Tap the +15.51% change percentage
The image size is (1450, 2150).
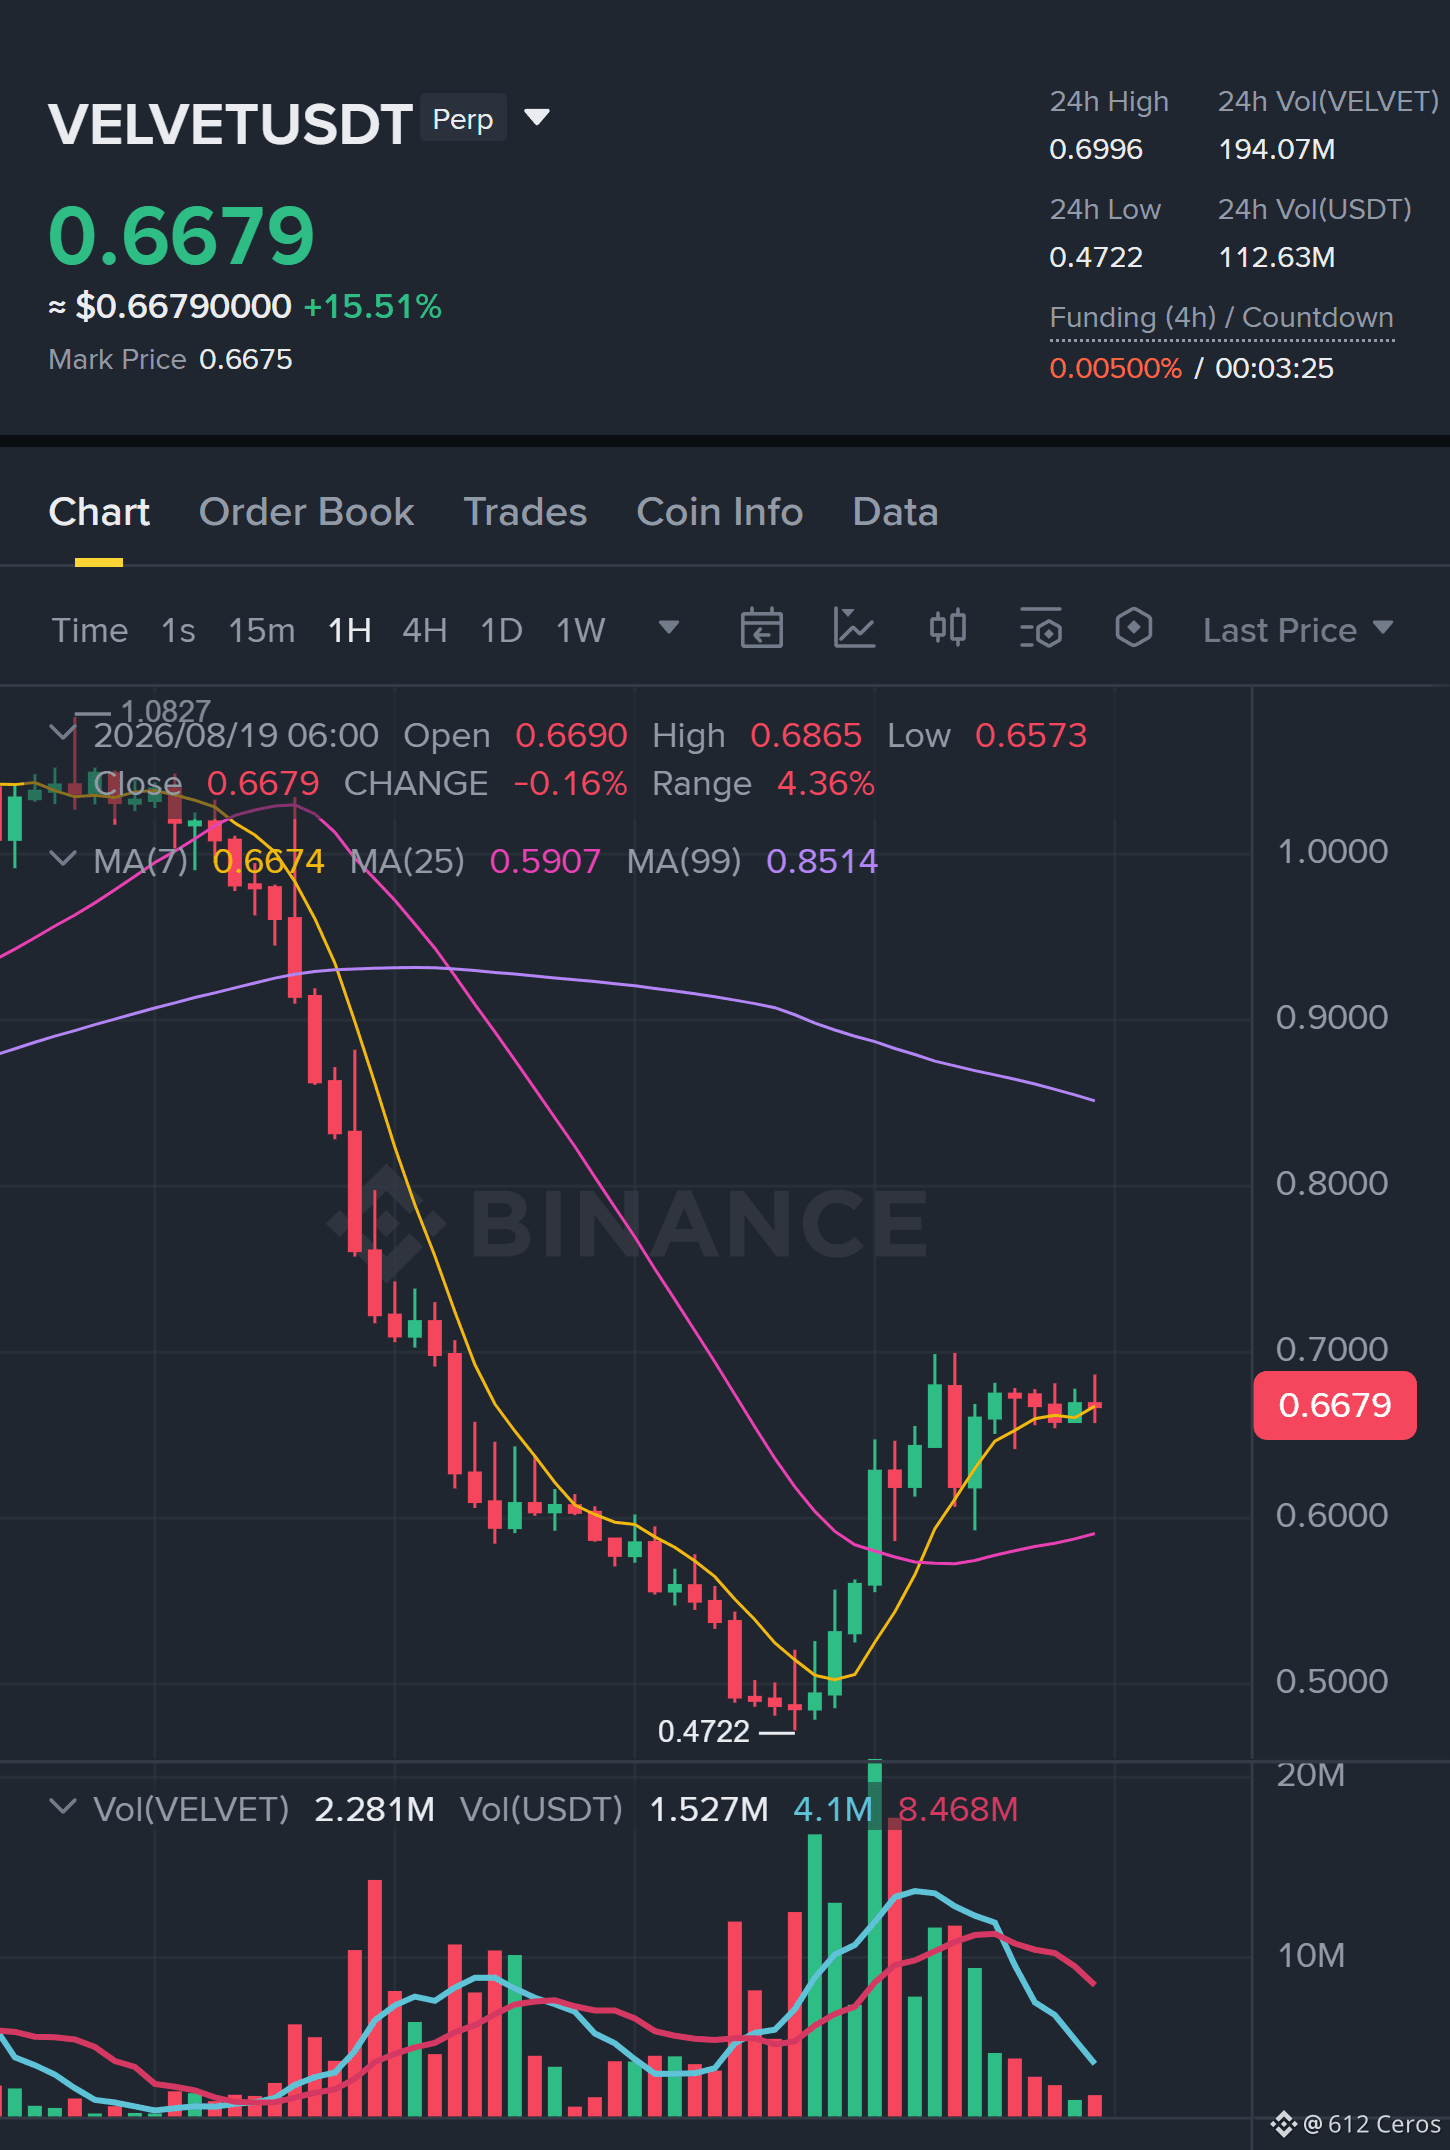pos(372,306)
